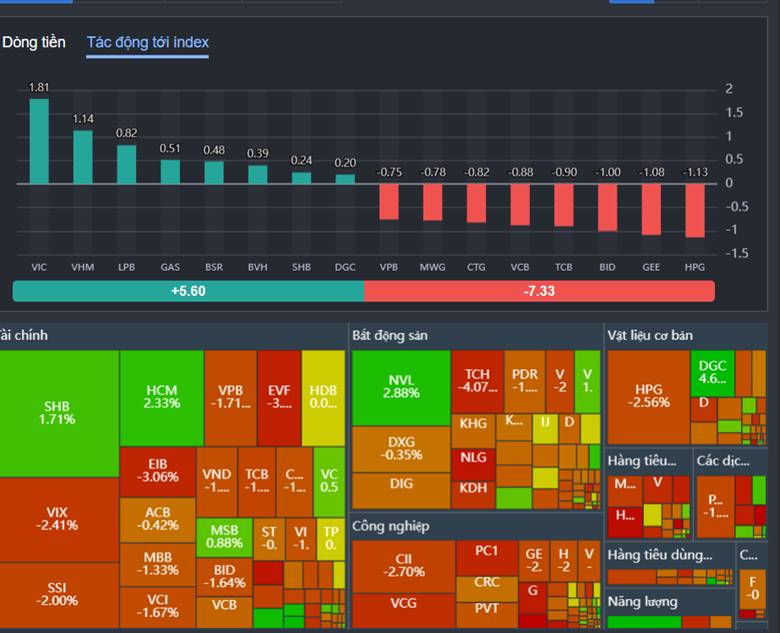Open the NVL 2.88% tile
Image resolution: width=780 pixels, height=633 pixels.
point(401,388)
